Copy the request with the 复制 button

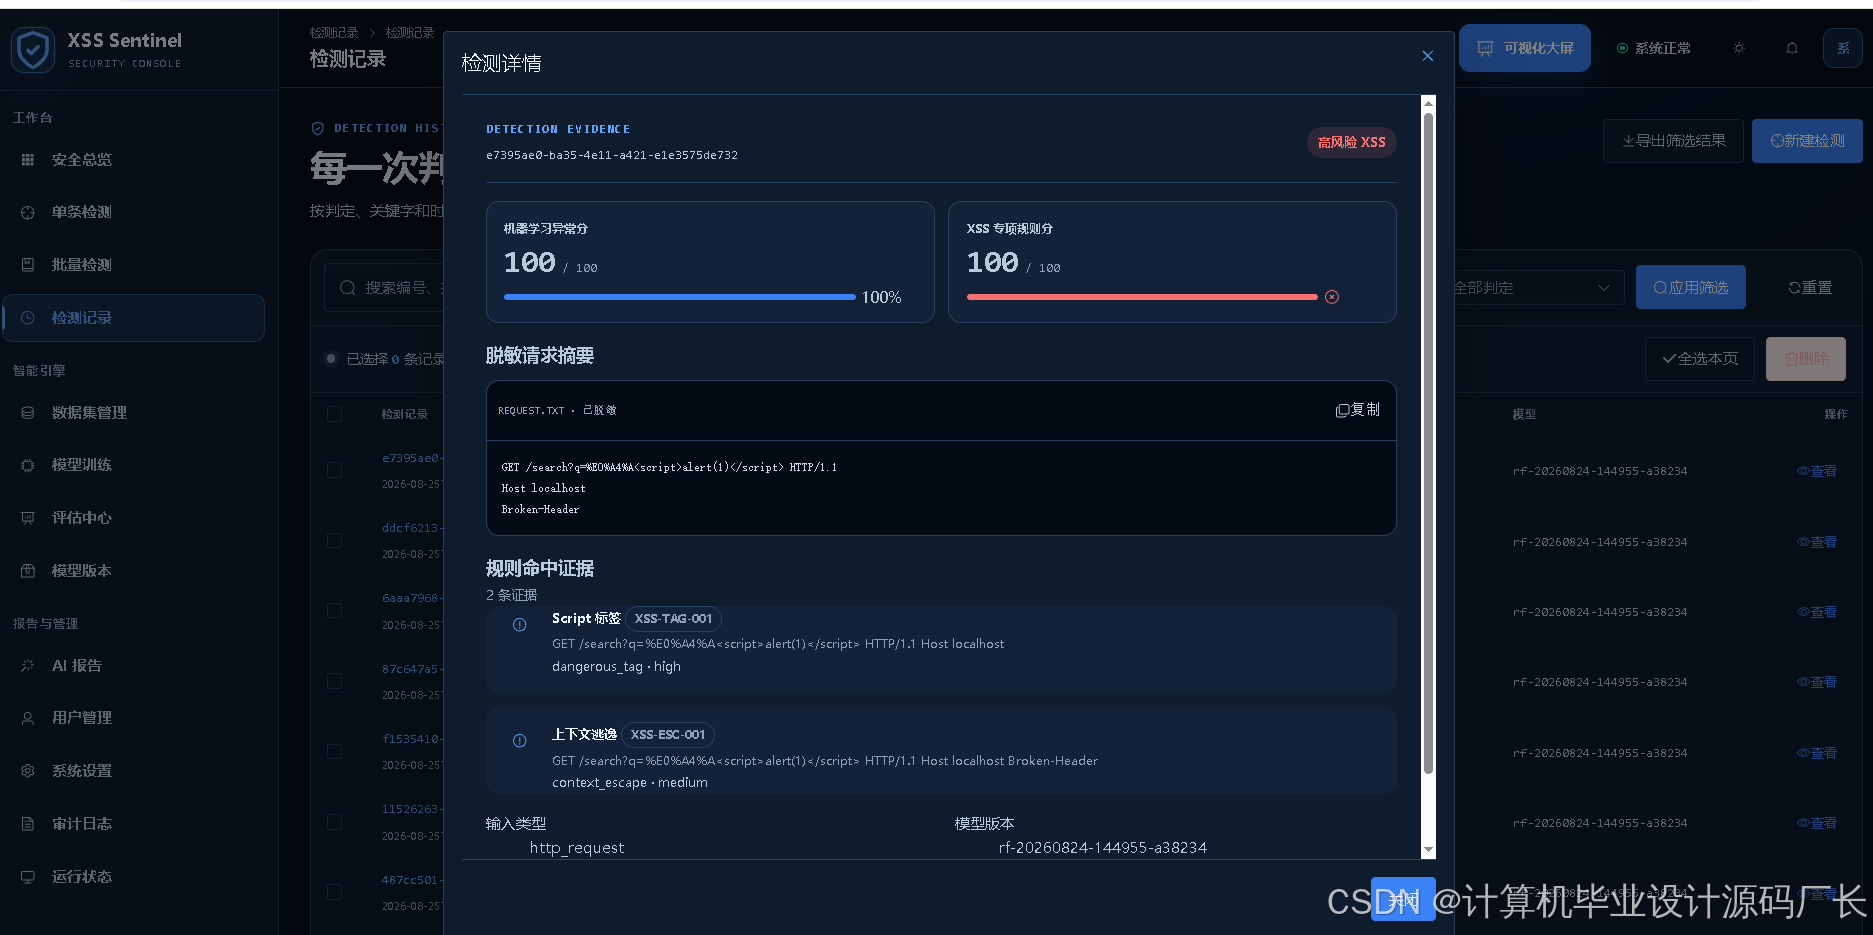(1358, 410)
